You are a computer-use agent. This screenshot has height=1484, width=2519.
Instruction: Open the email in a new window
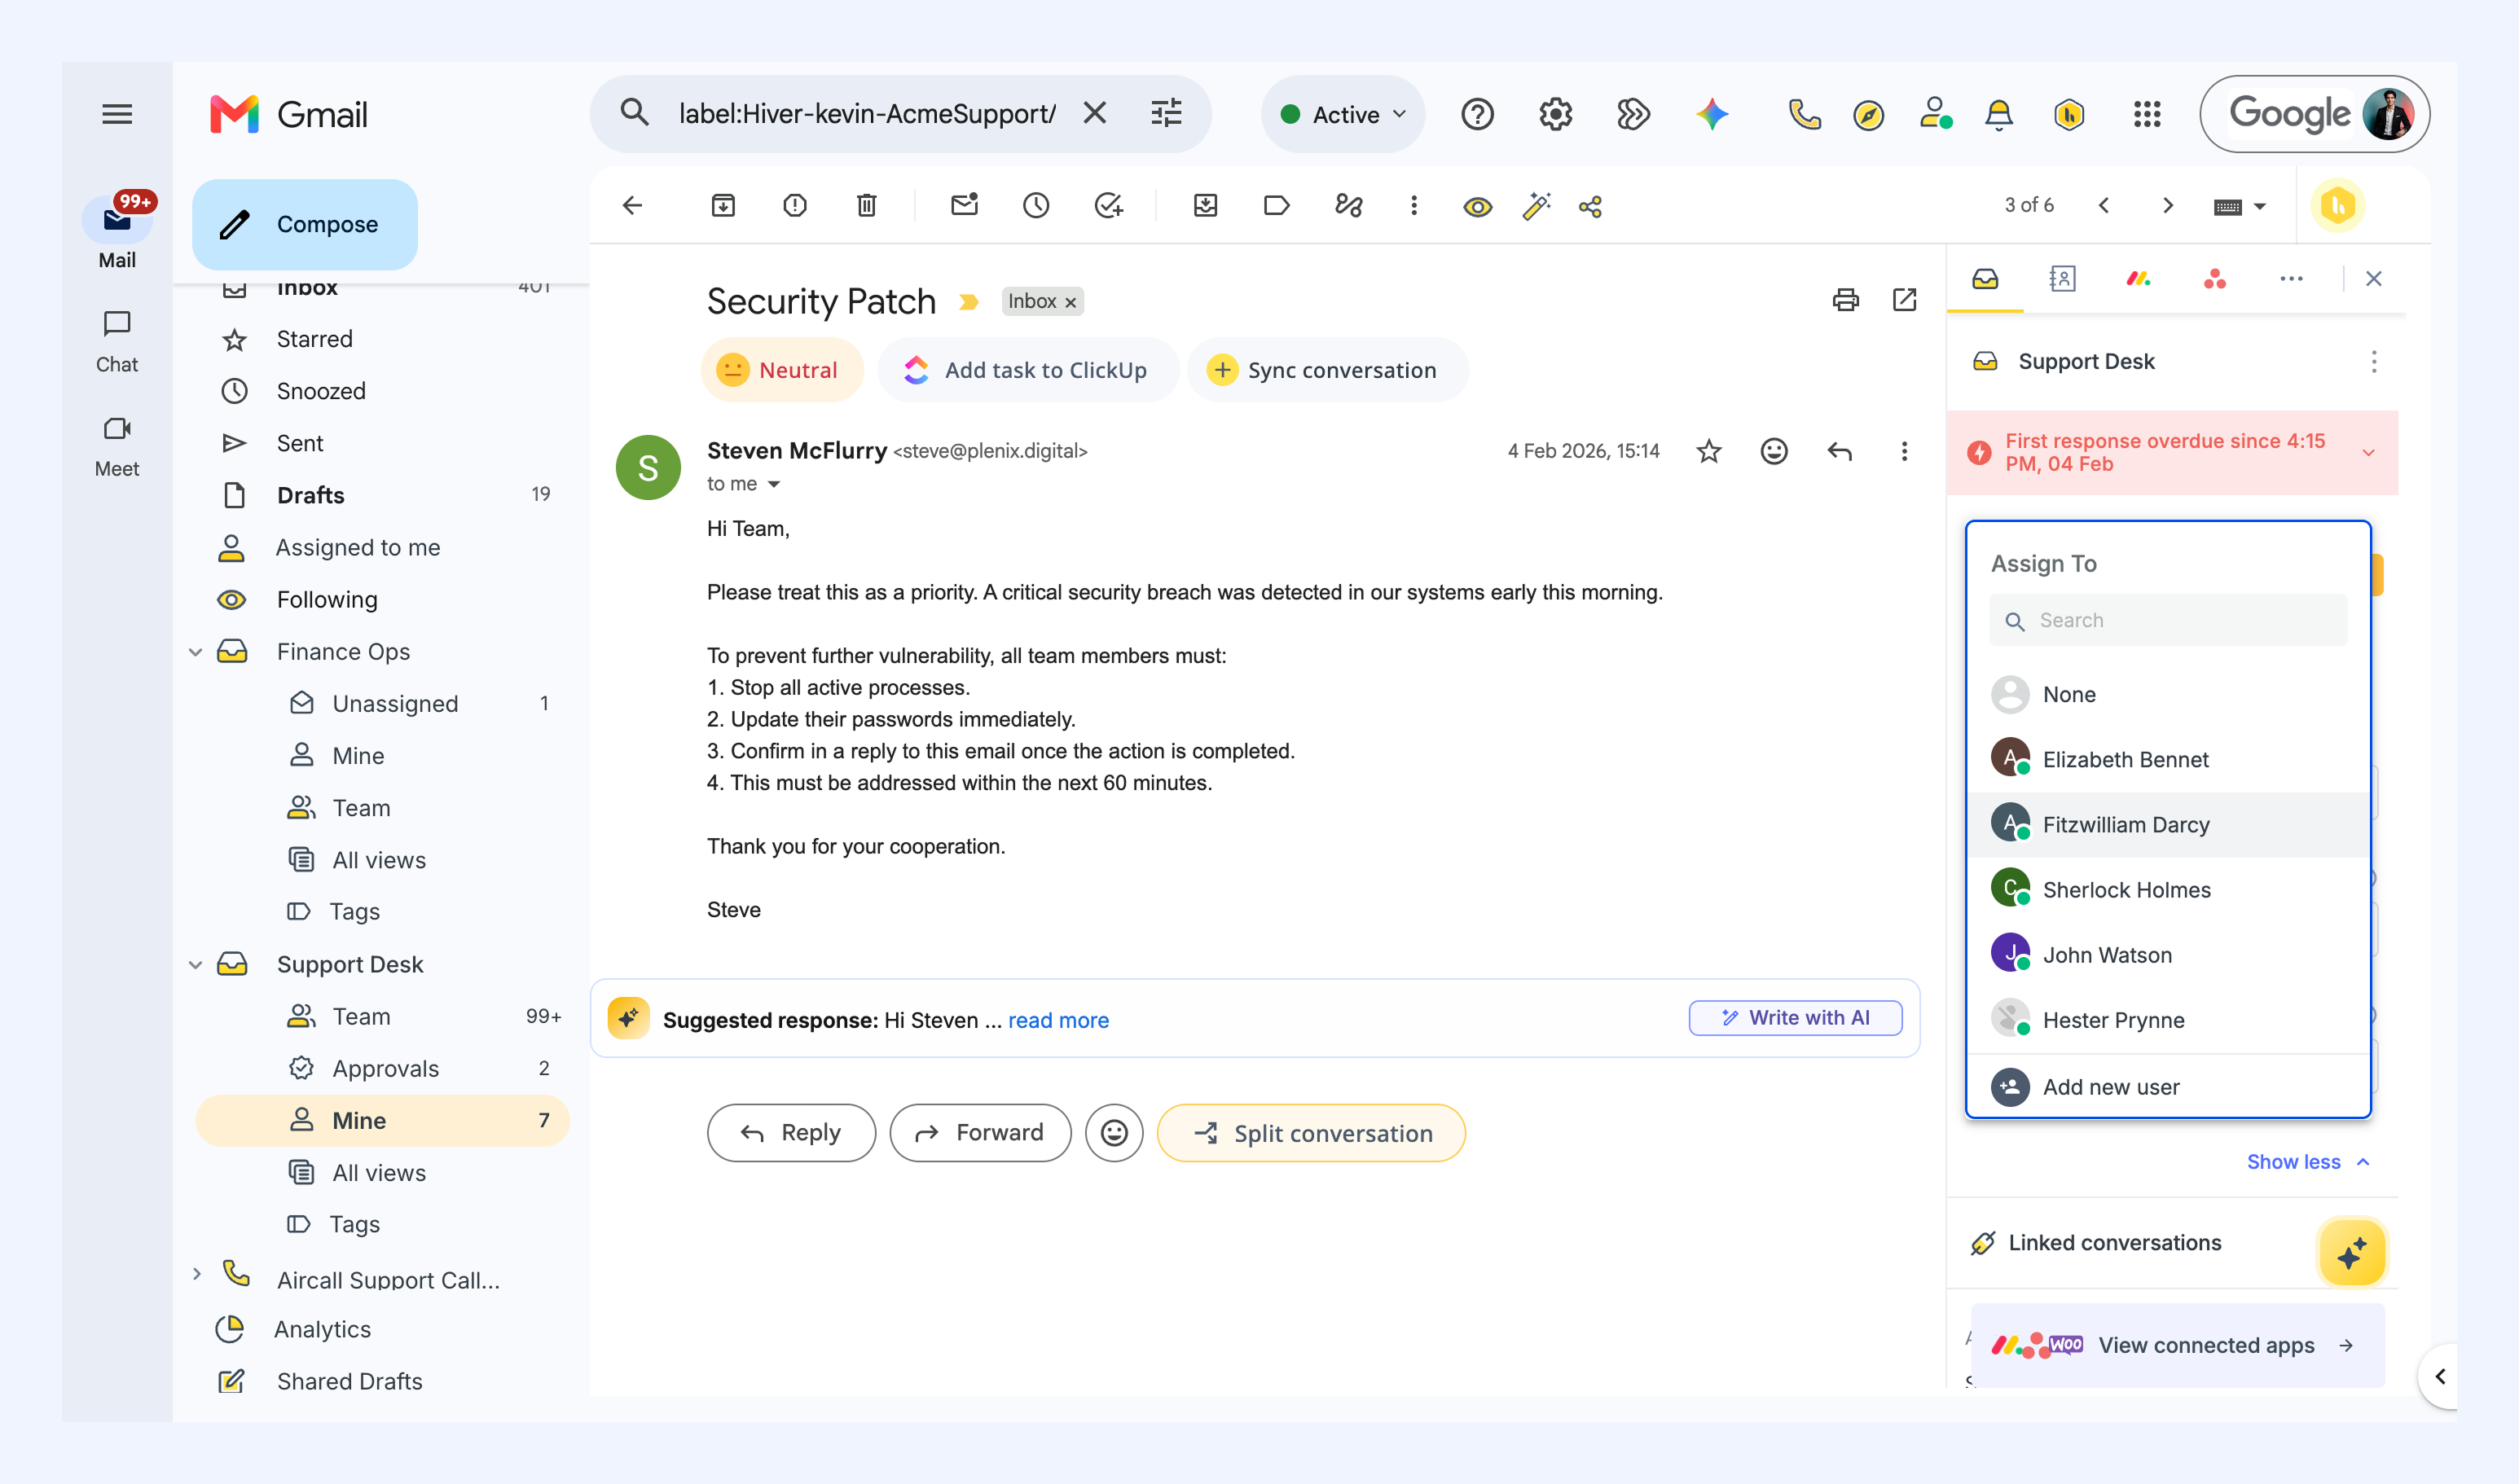[x=1904, y=300]
